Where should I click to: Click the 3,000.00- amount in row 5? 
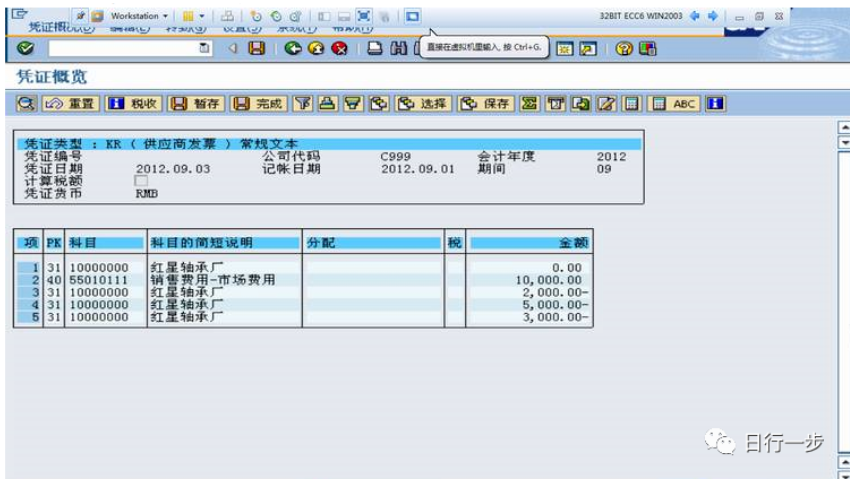555,317
